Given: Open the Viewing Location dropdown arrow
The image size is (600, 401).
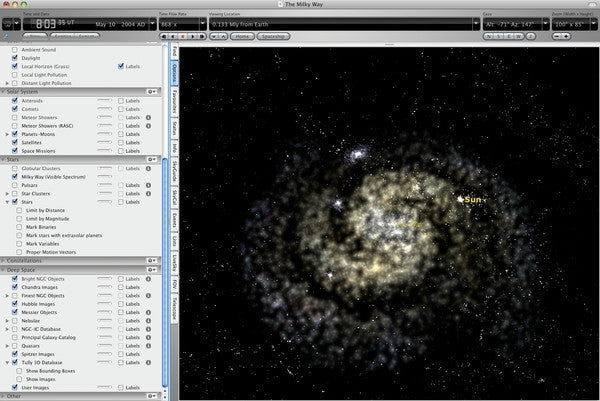Looking at the screenshot, I should click(x=476, y=24).
